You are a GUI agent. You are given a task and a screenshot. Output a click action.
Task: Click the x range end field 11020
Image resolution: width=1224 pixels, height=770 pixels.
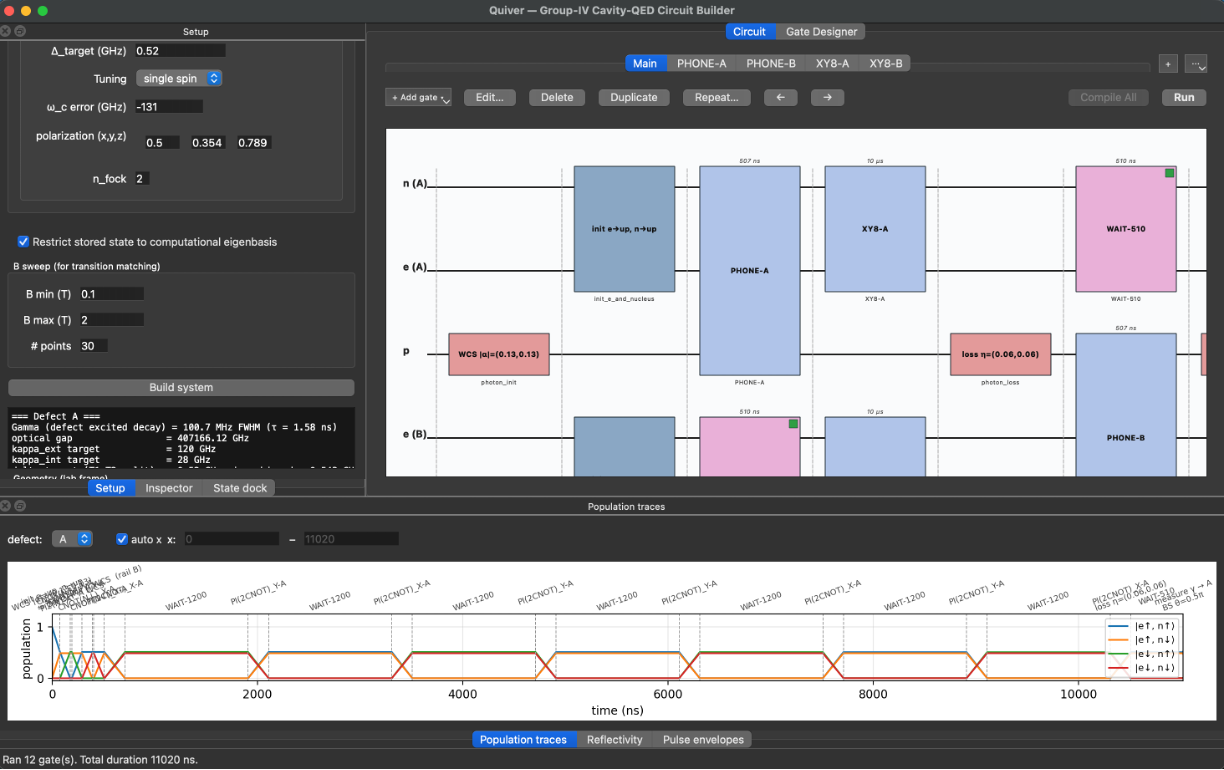(x=350, y=539)
